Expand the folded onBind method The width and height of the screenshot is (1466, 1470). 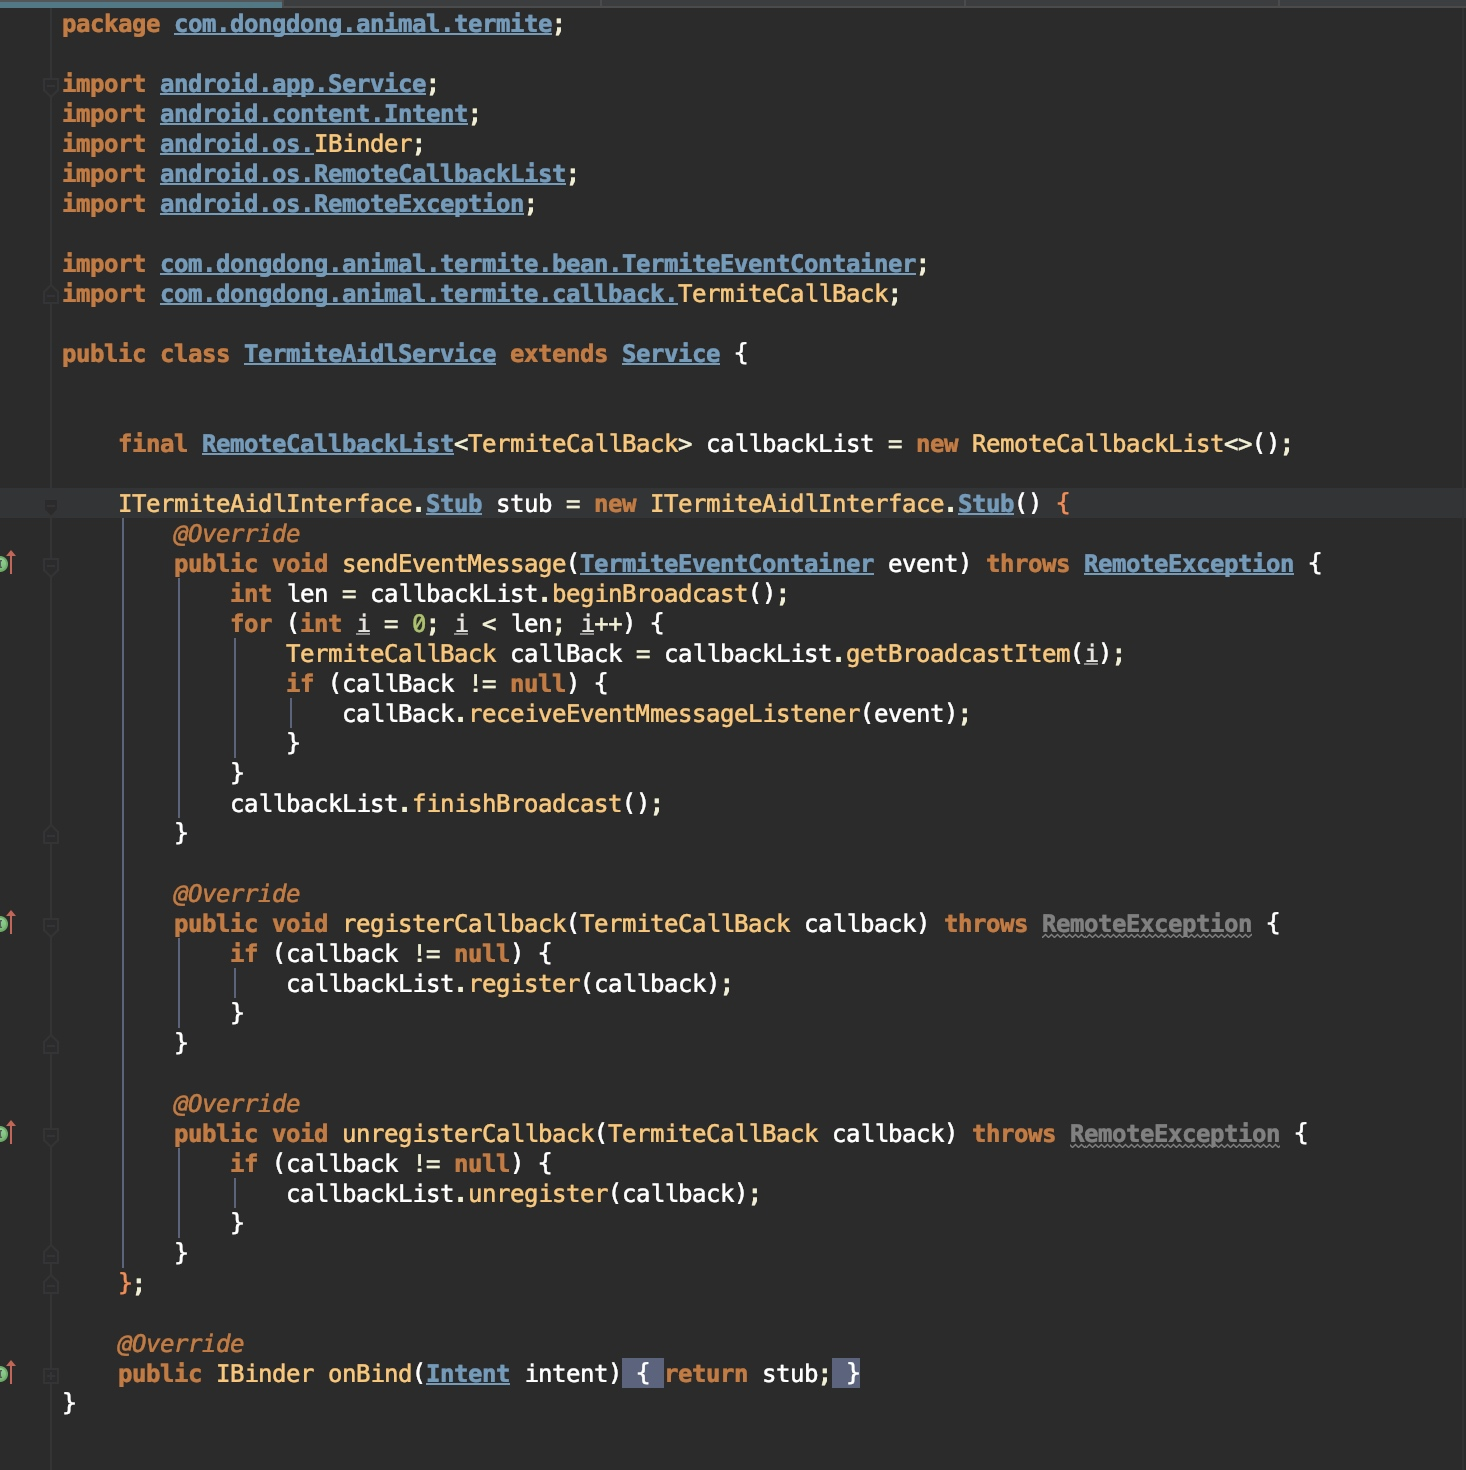50,1376
